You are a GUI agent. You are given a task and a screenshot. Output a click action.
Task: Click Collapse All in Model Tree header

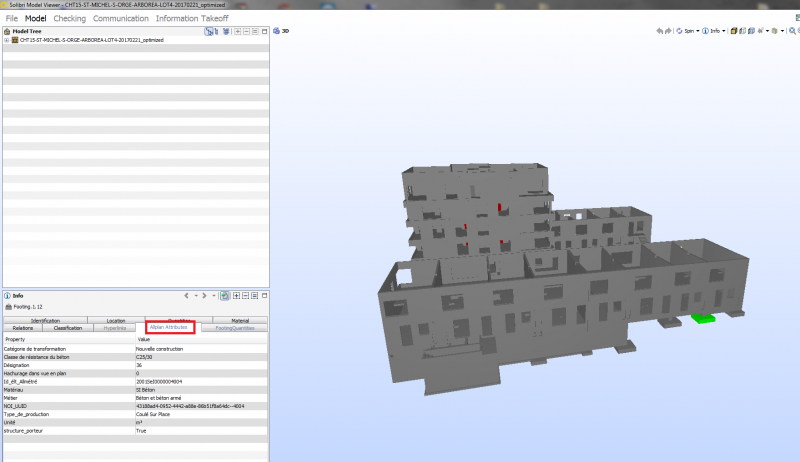246,31
